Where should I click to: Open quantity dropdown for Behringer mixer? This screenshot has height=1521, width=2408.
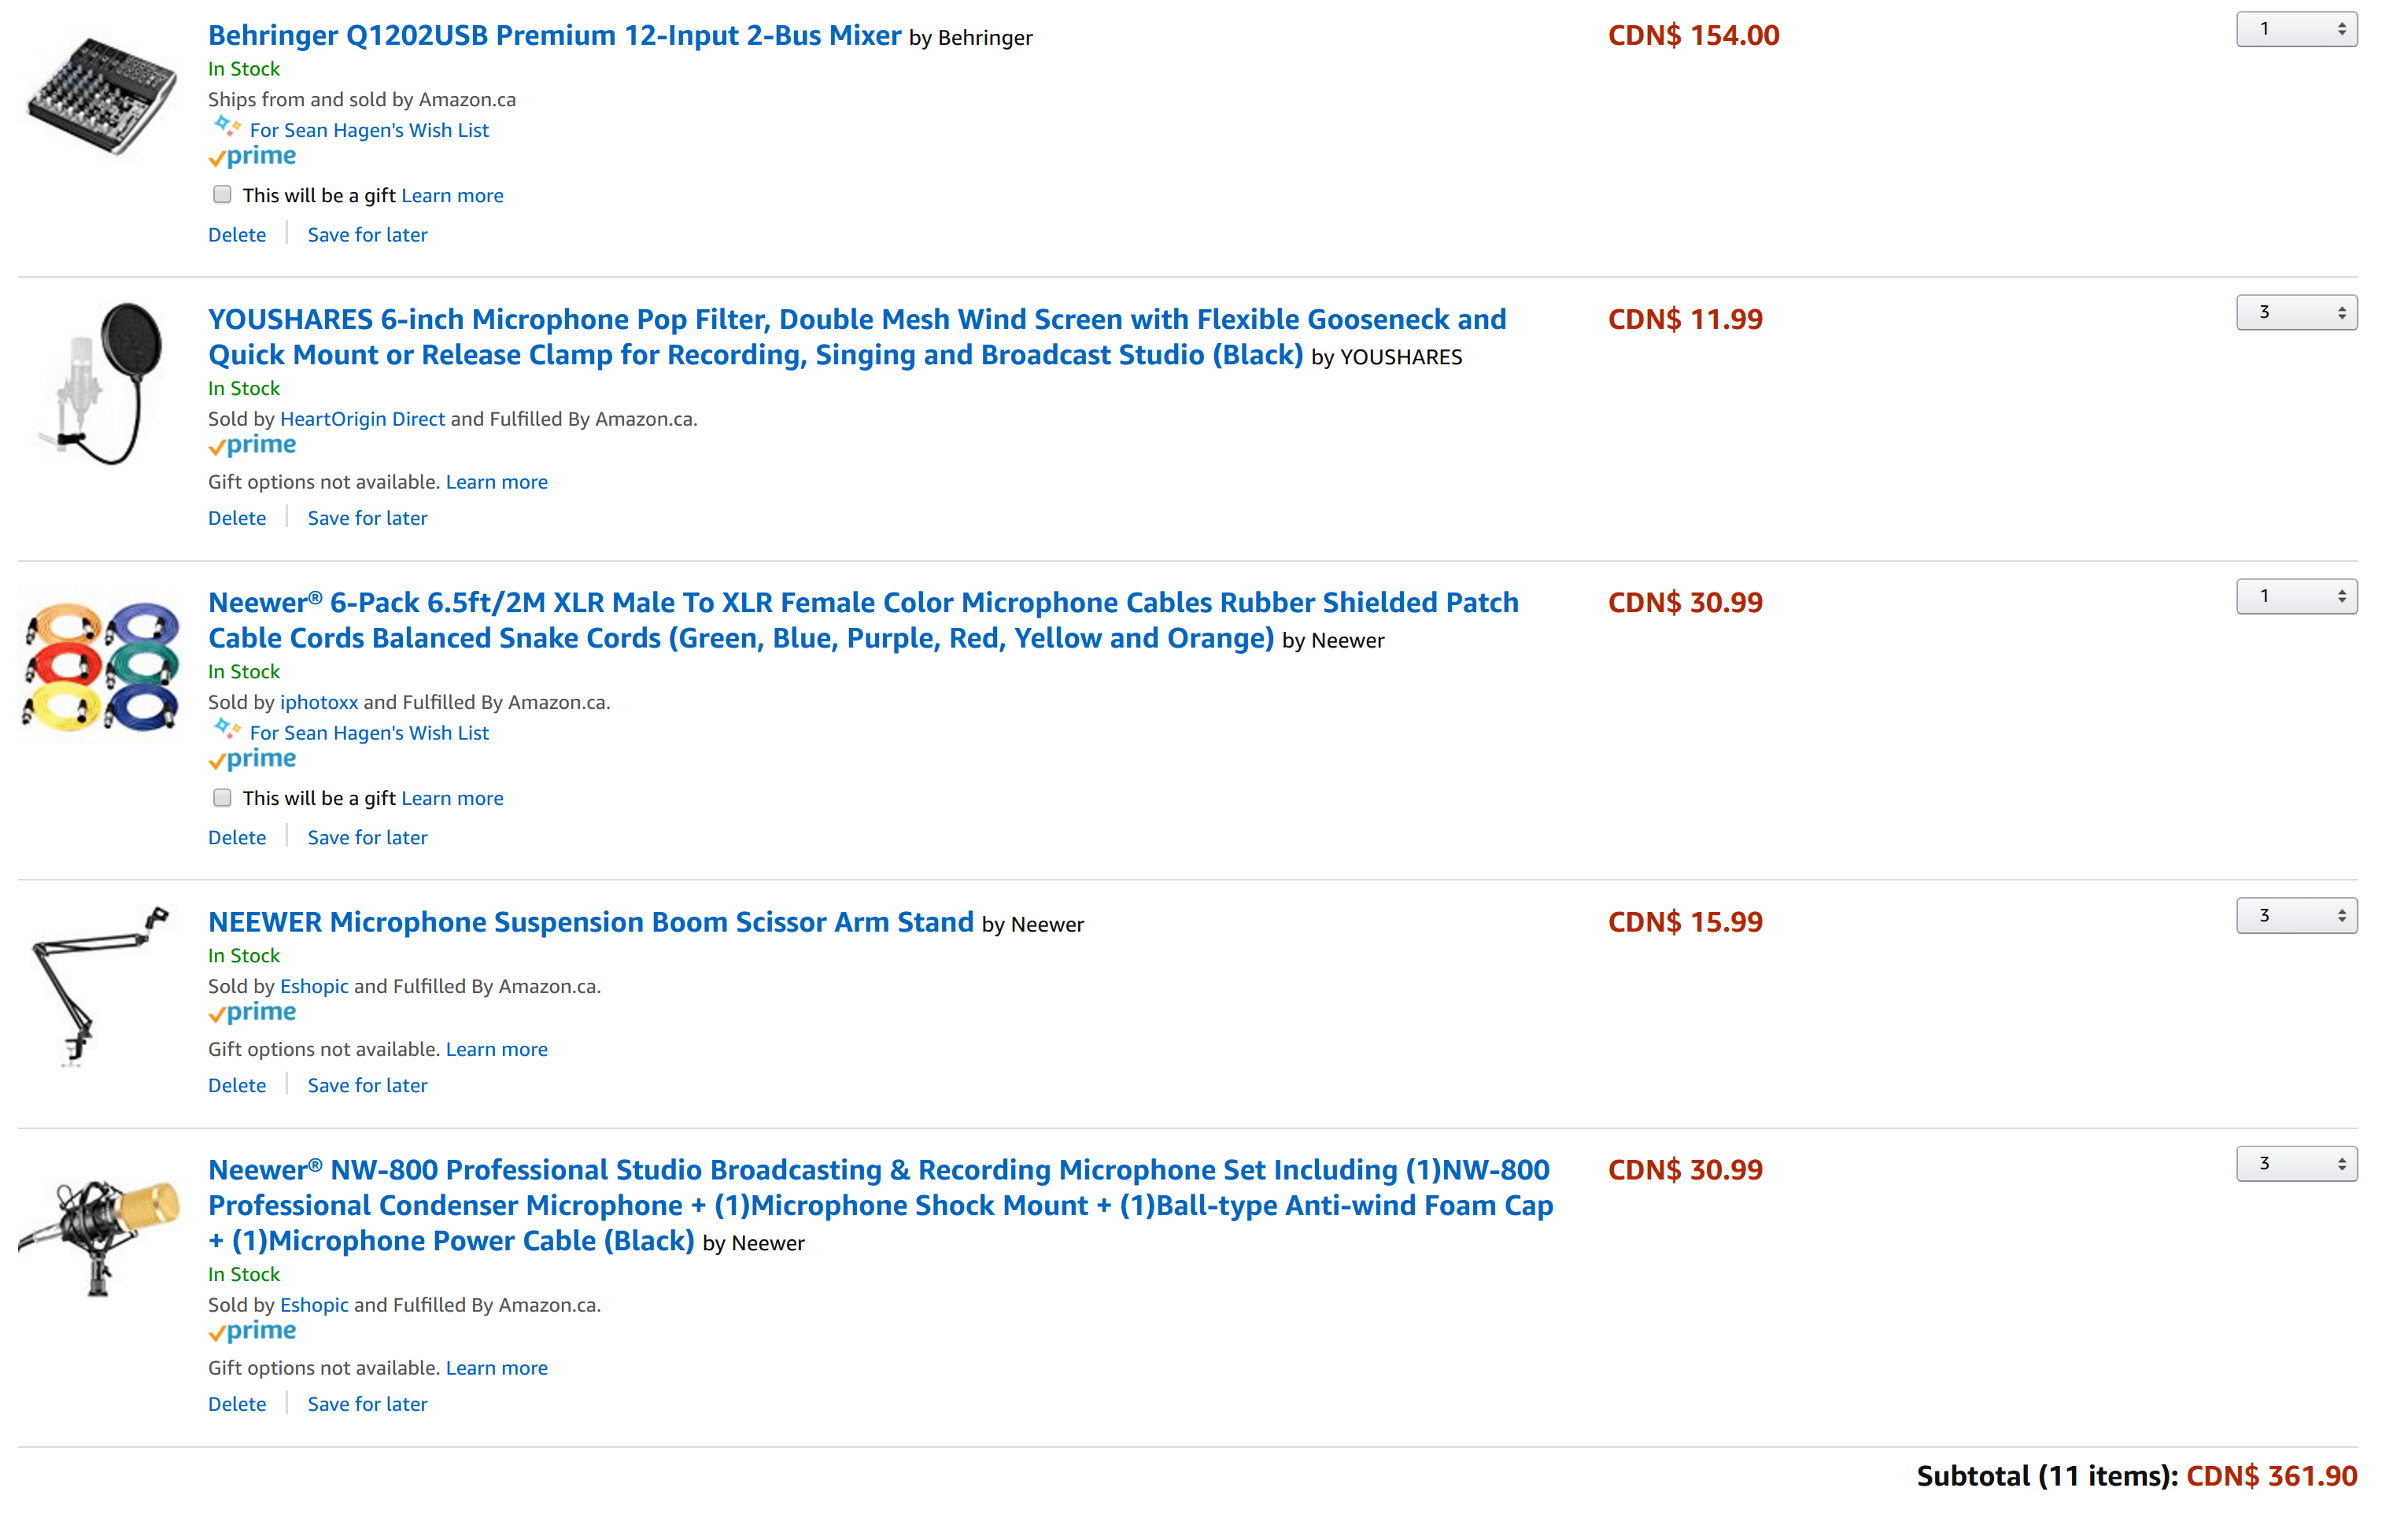(x=2297, y=29)
